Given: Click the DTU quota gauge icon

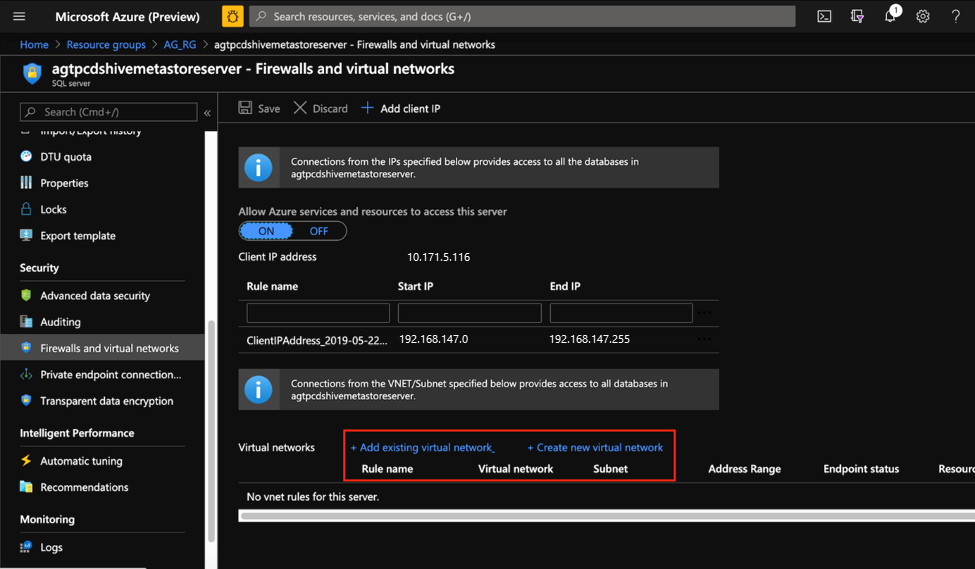Looking at the screenshot, I should pos(26,156).
